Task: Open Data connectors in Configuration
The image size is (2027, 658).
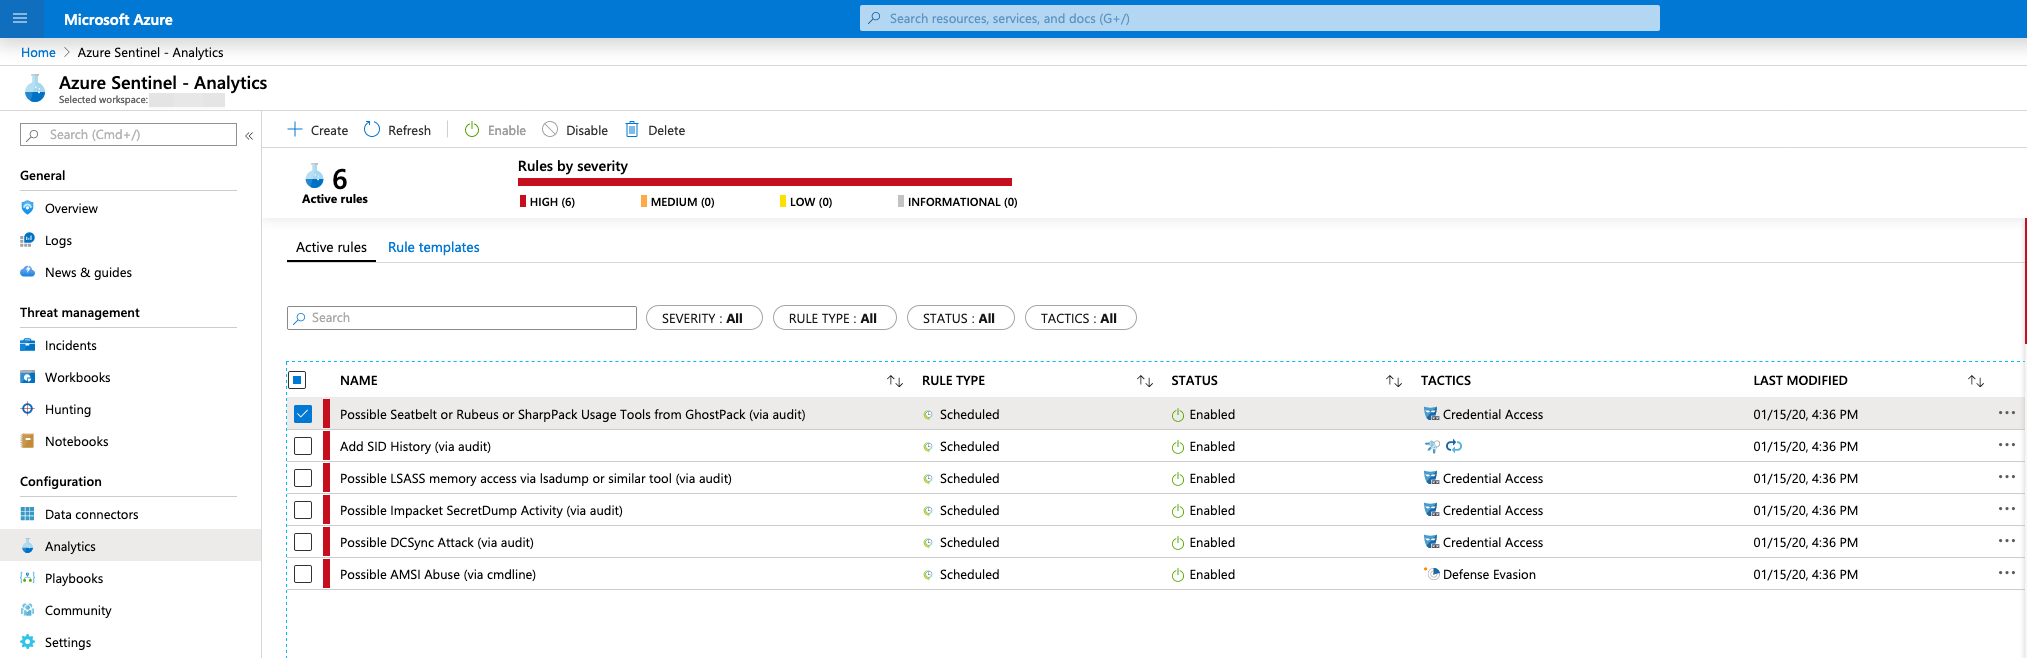Action: click(x=91, y=515)
